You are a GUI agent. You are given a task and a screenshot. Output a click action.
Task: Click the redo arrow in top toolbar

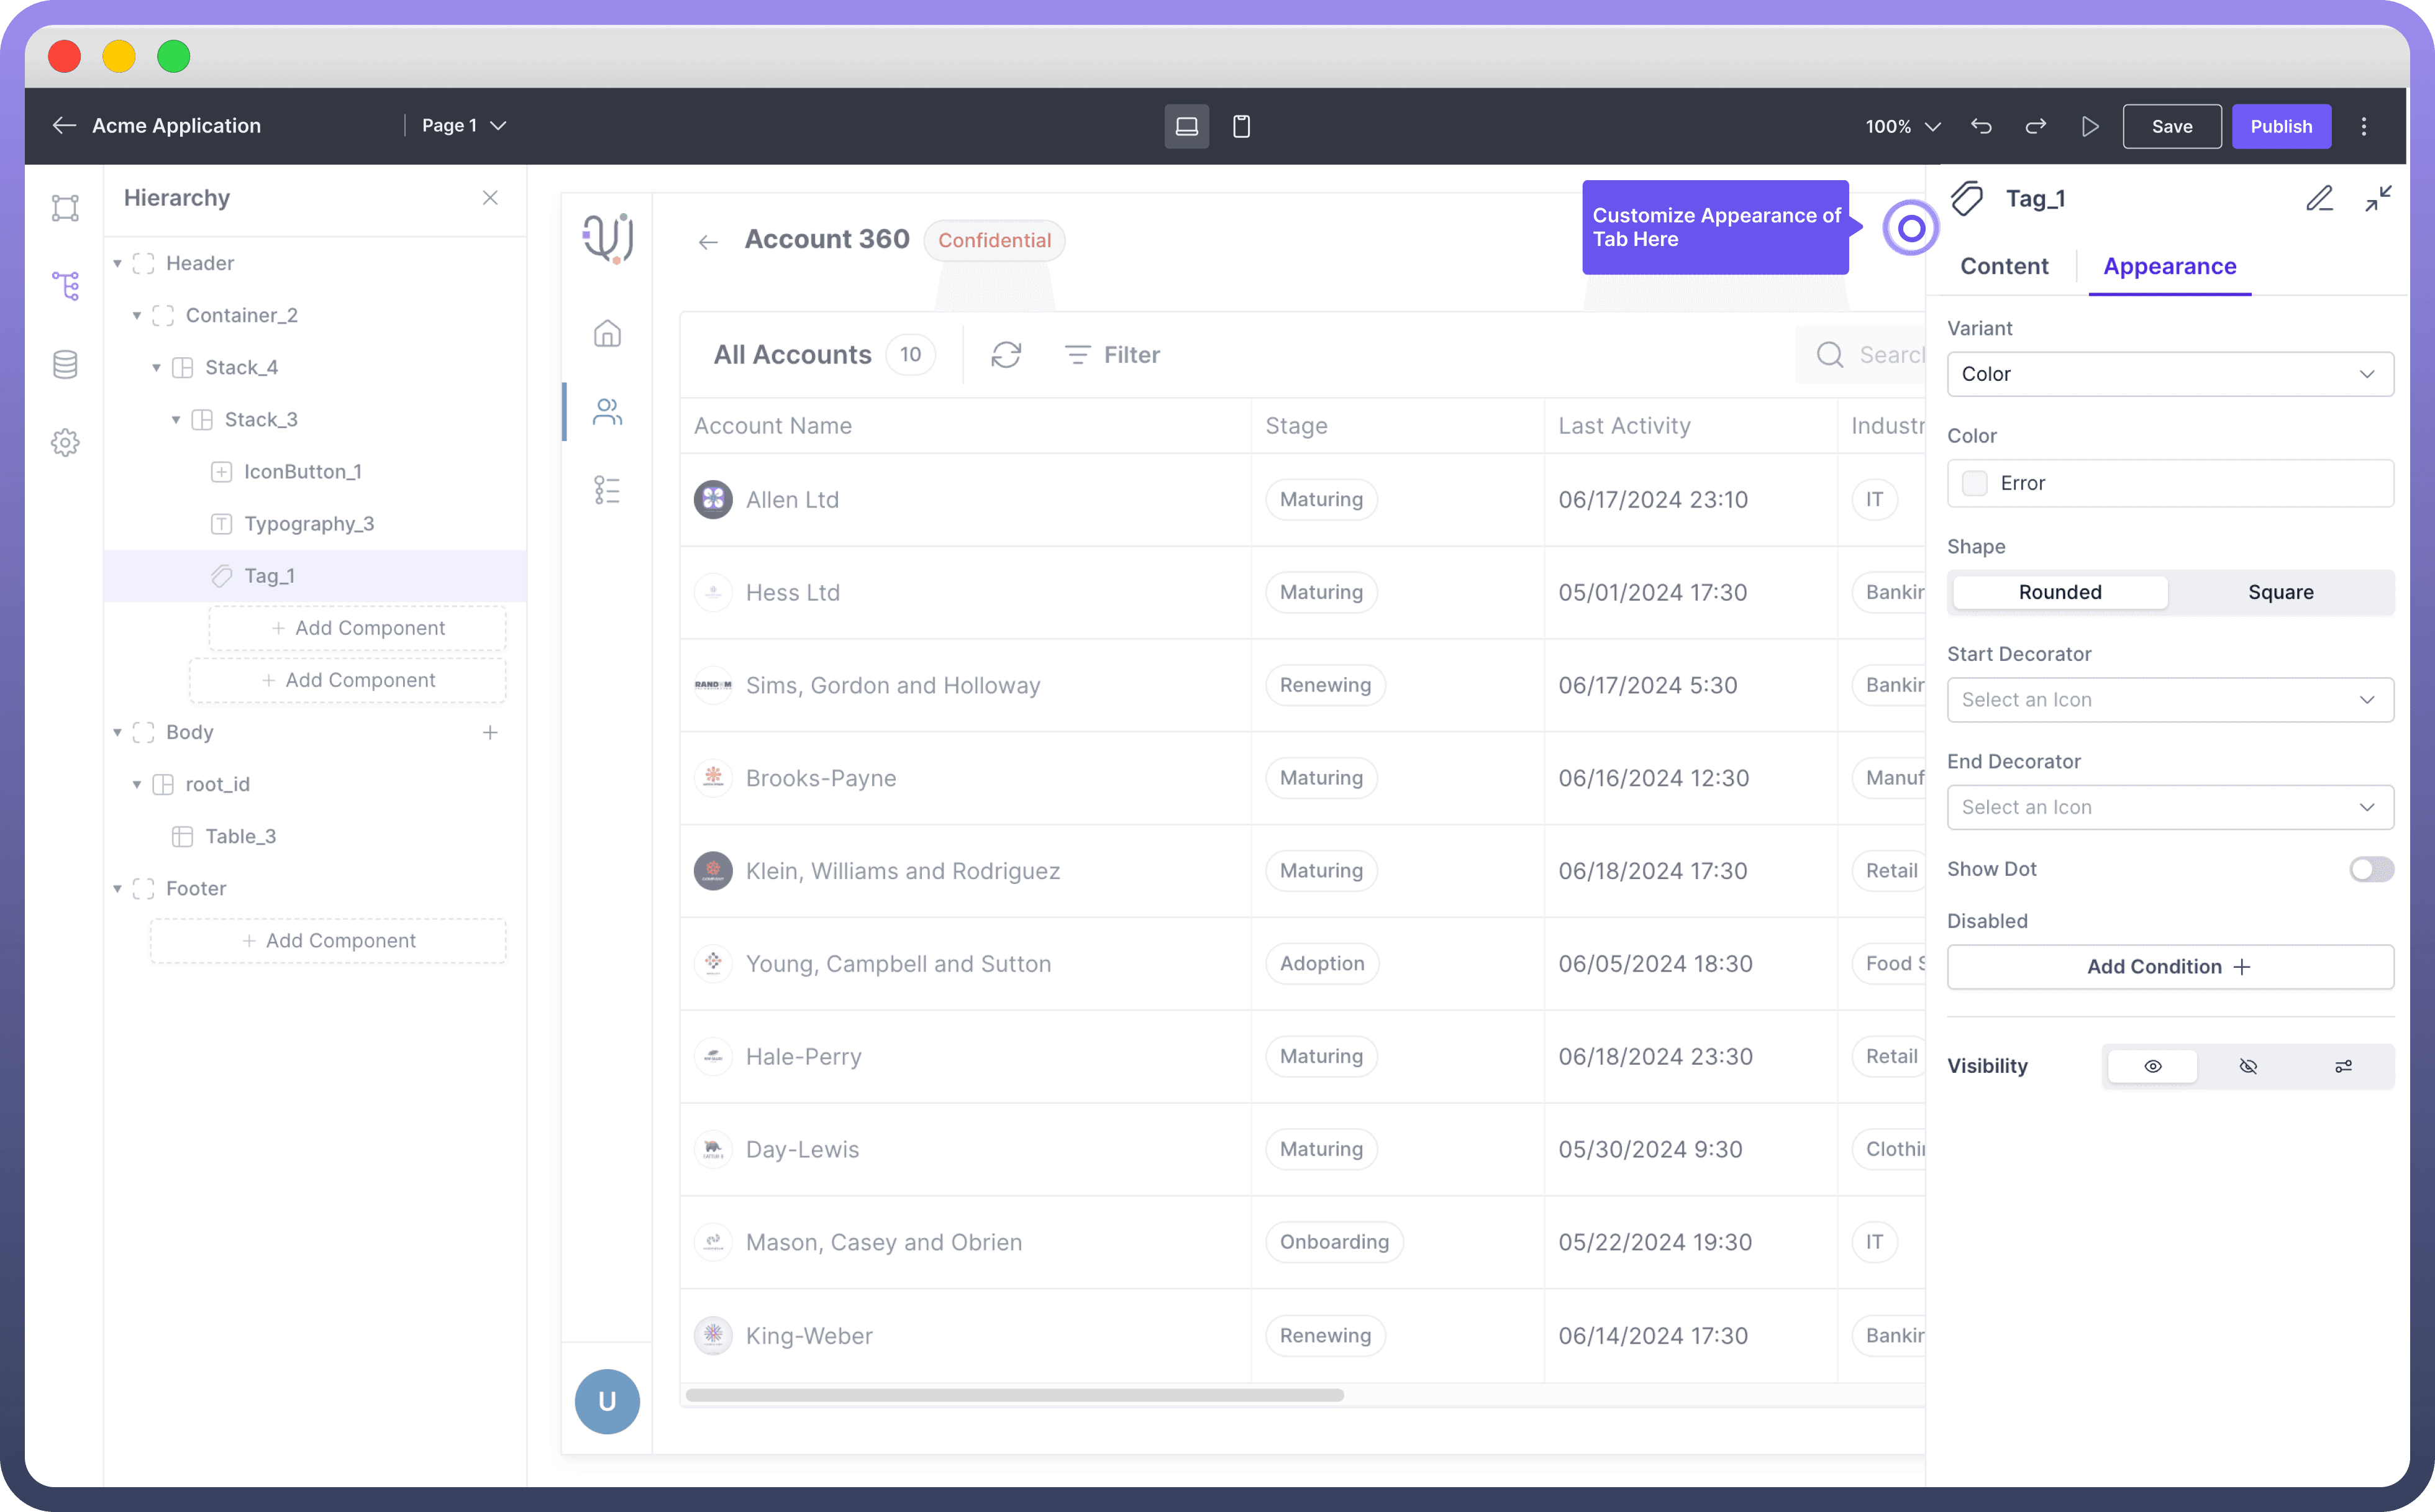[x=2035, y=126]
